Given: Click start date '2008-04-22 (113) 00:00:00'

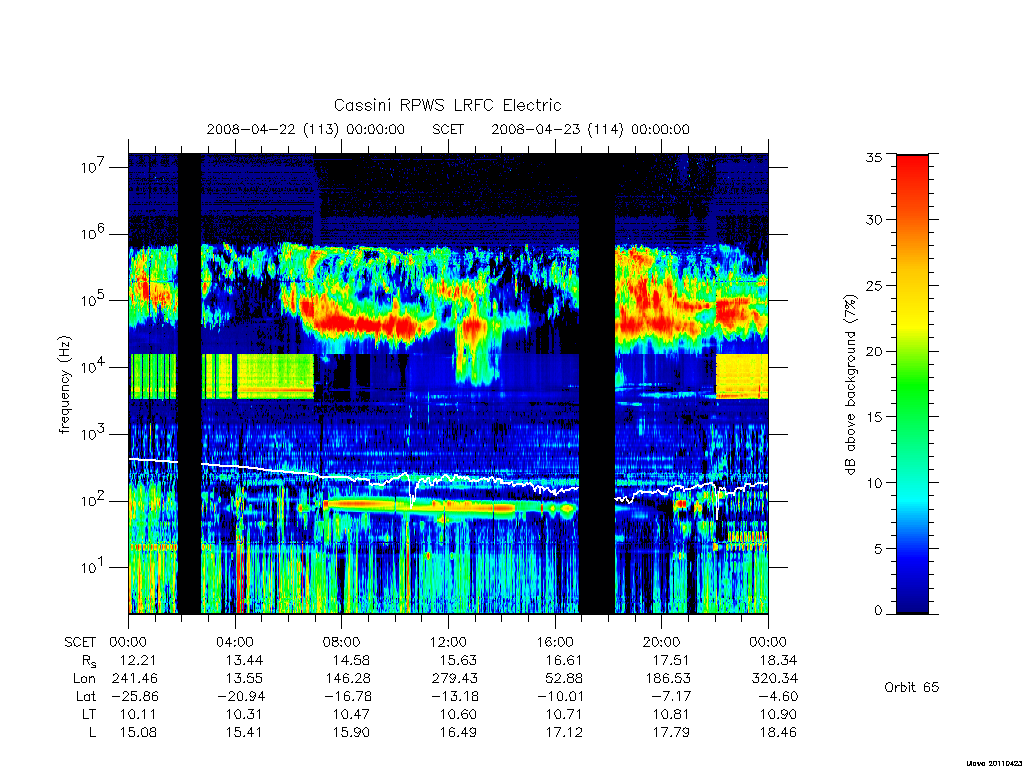Looking at the screenshot, I should (x=306, y=129).
